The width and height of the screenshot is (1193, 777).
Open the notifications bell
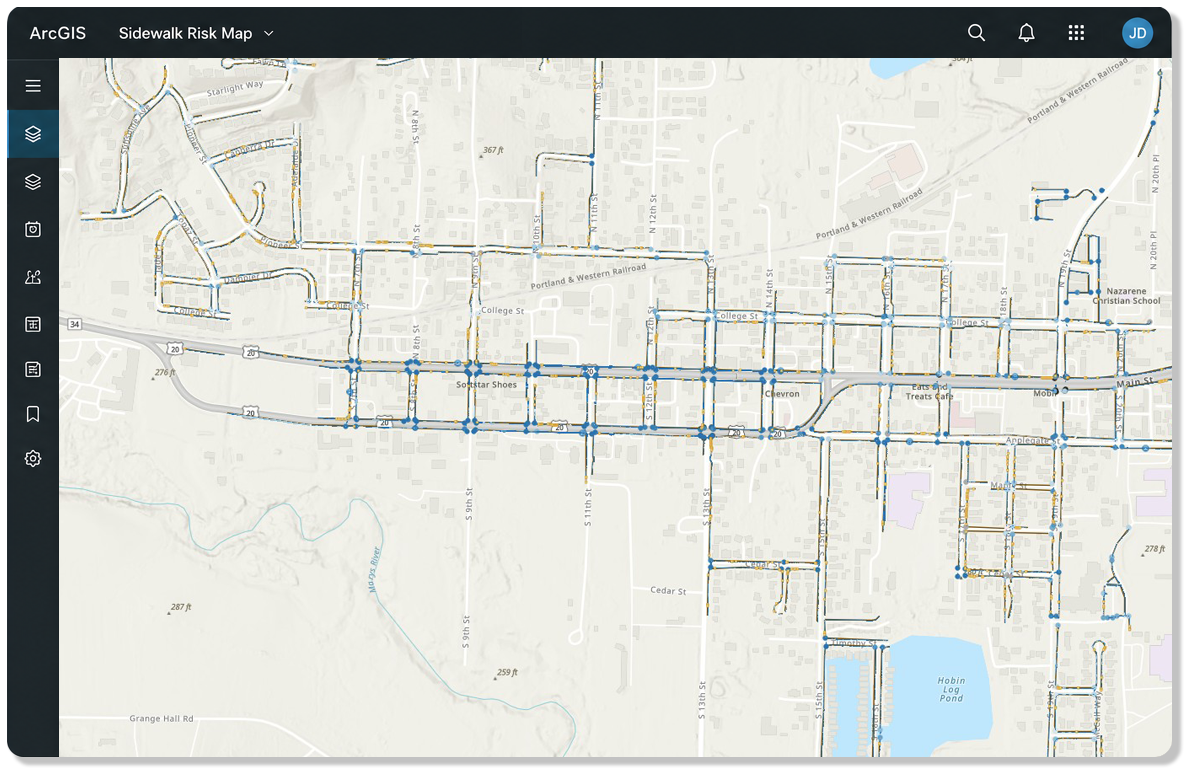(x=1026, y=33)
